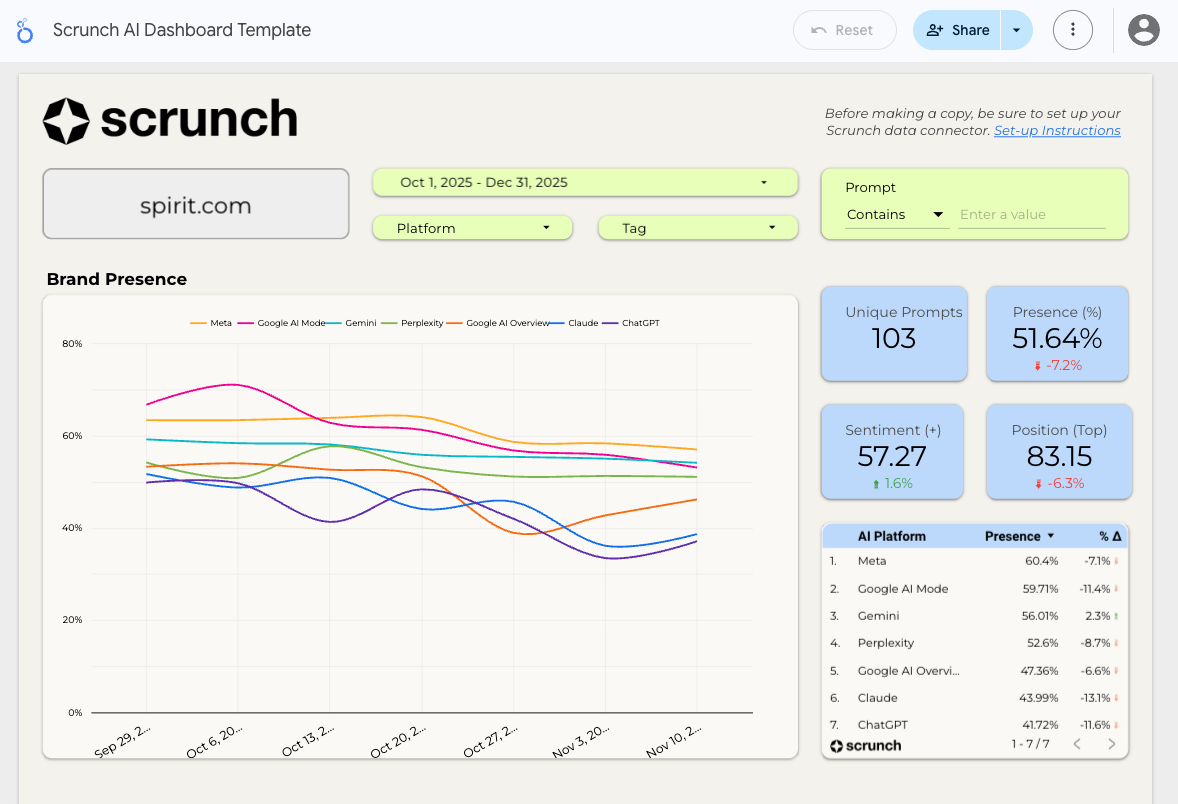Select the Claude table row
This screenshot has height=804, width=1178.
pos(974,698)
